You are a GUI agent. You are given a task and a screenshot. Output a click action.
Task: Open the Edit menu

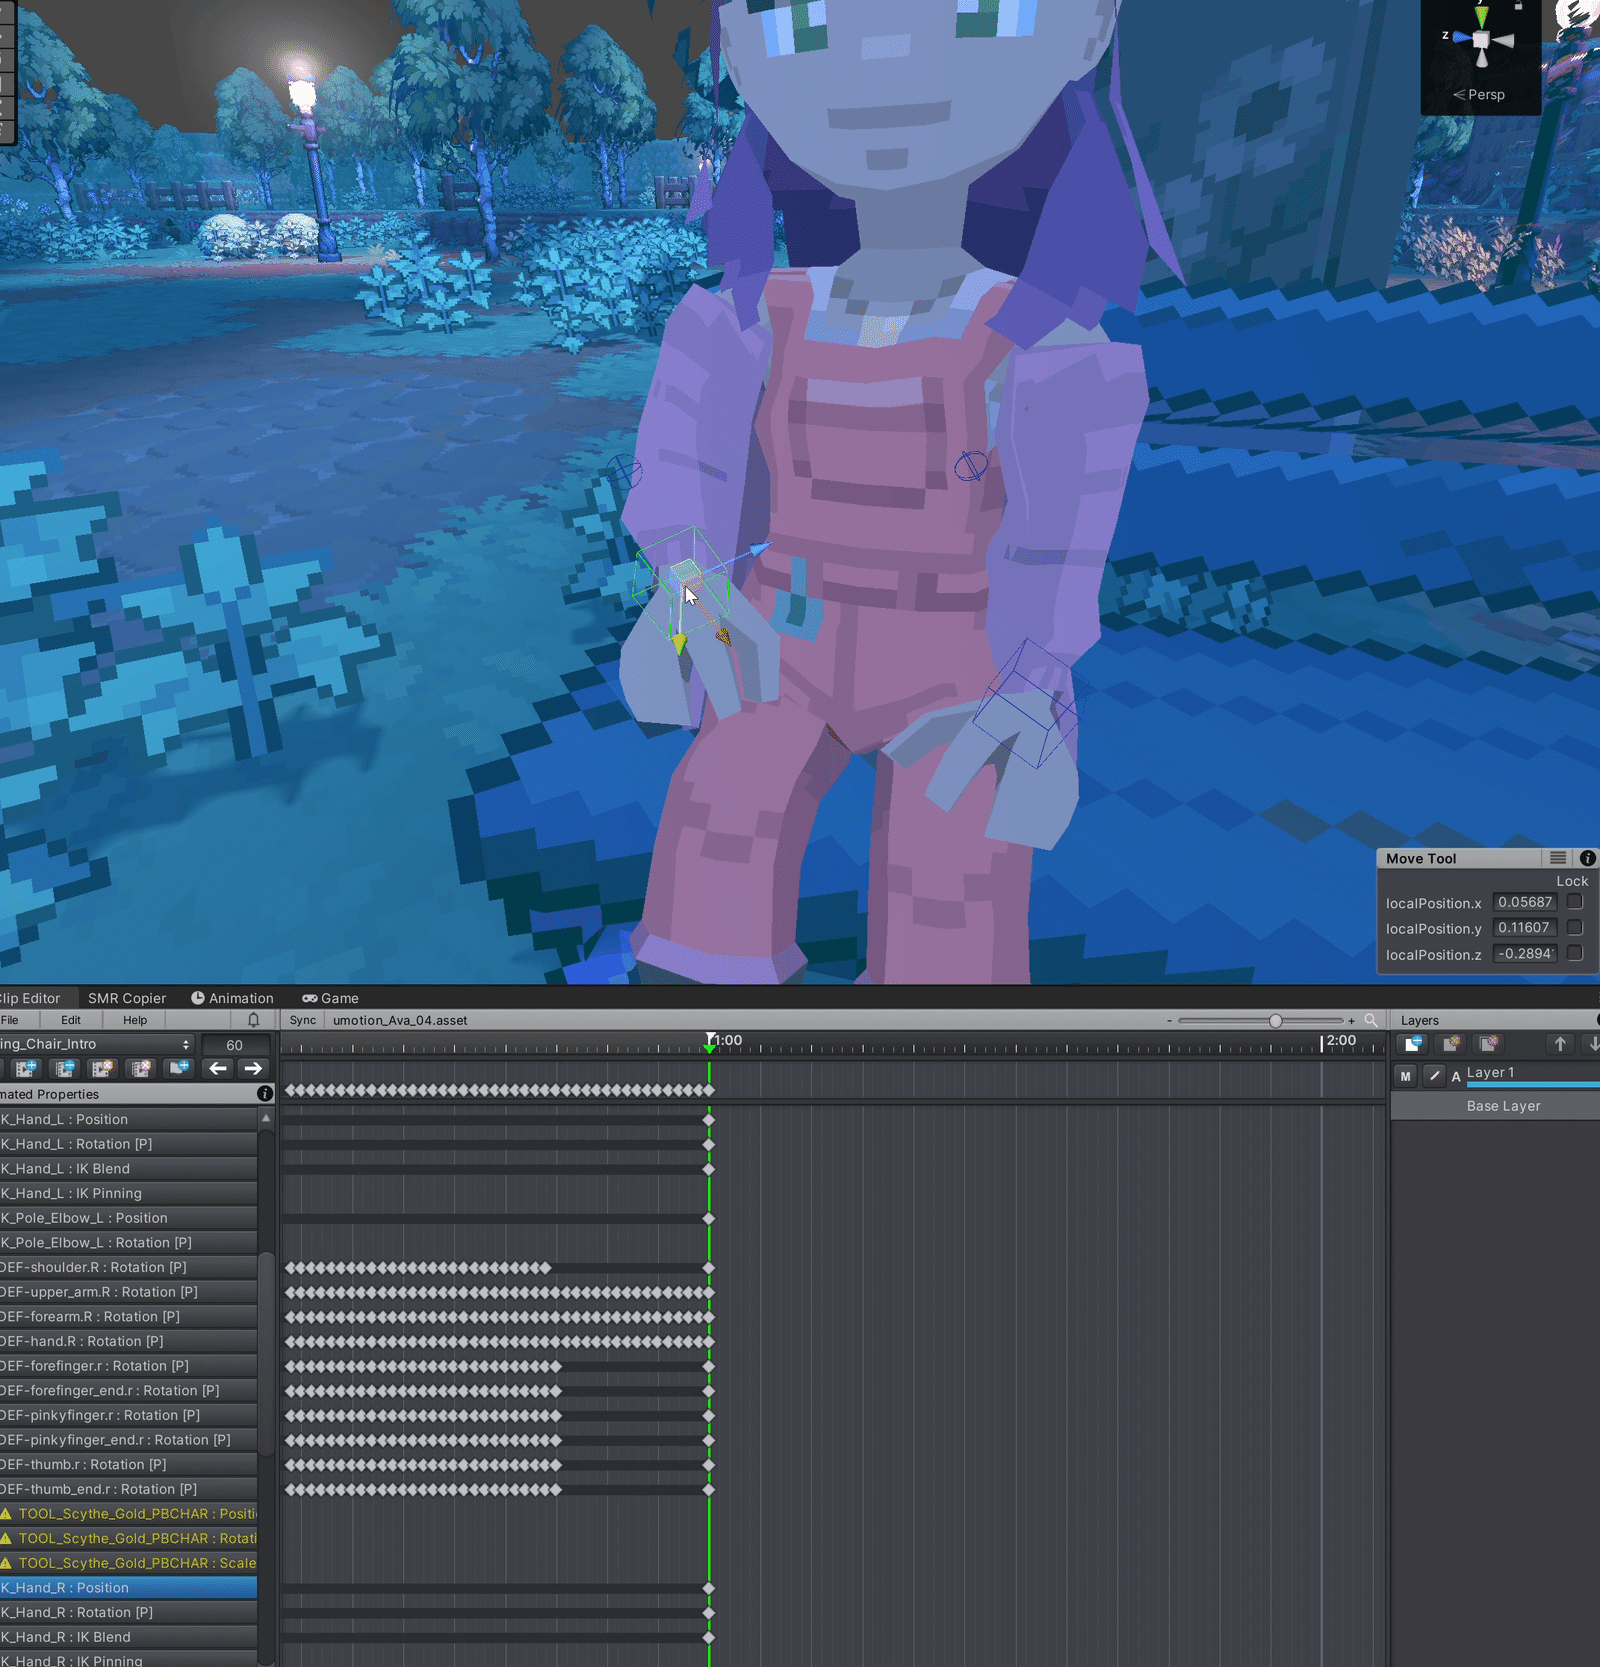71,1020
